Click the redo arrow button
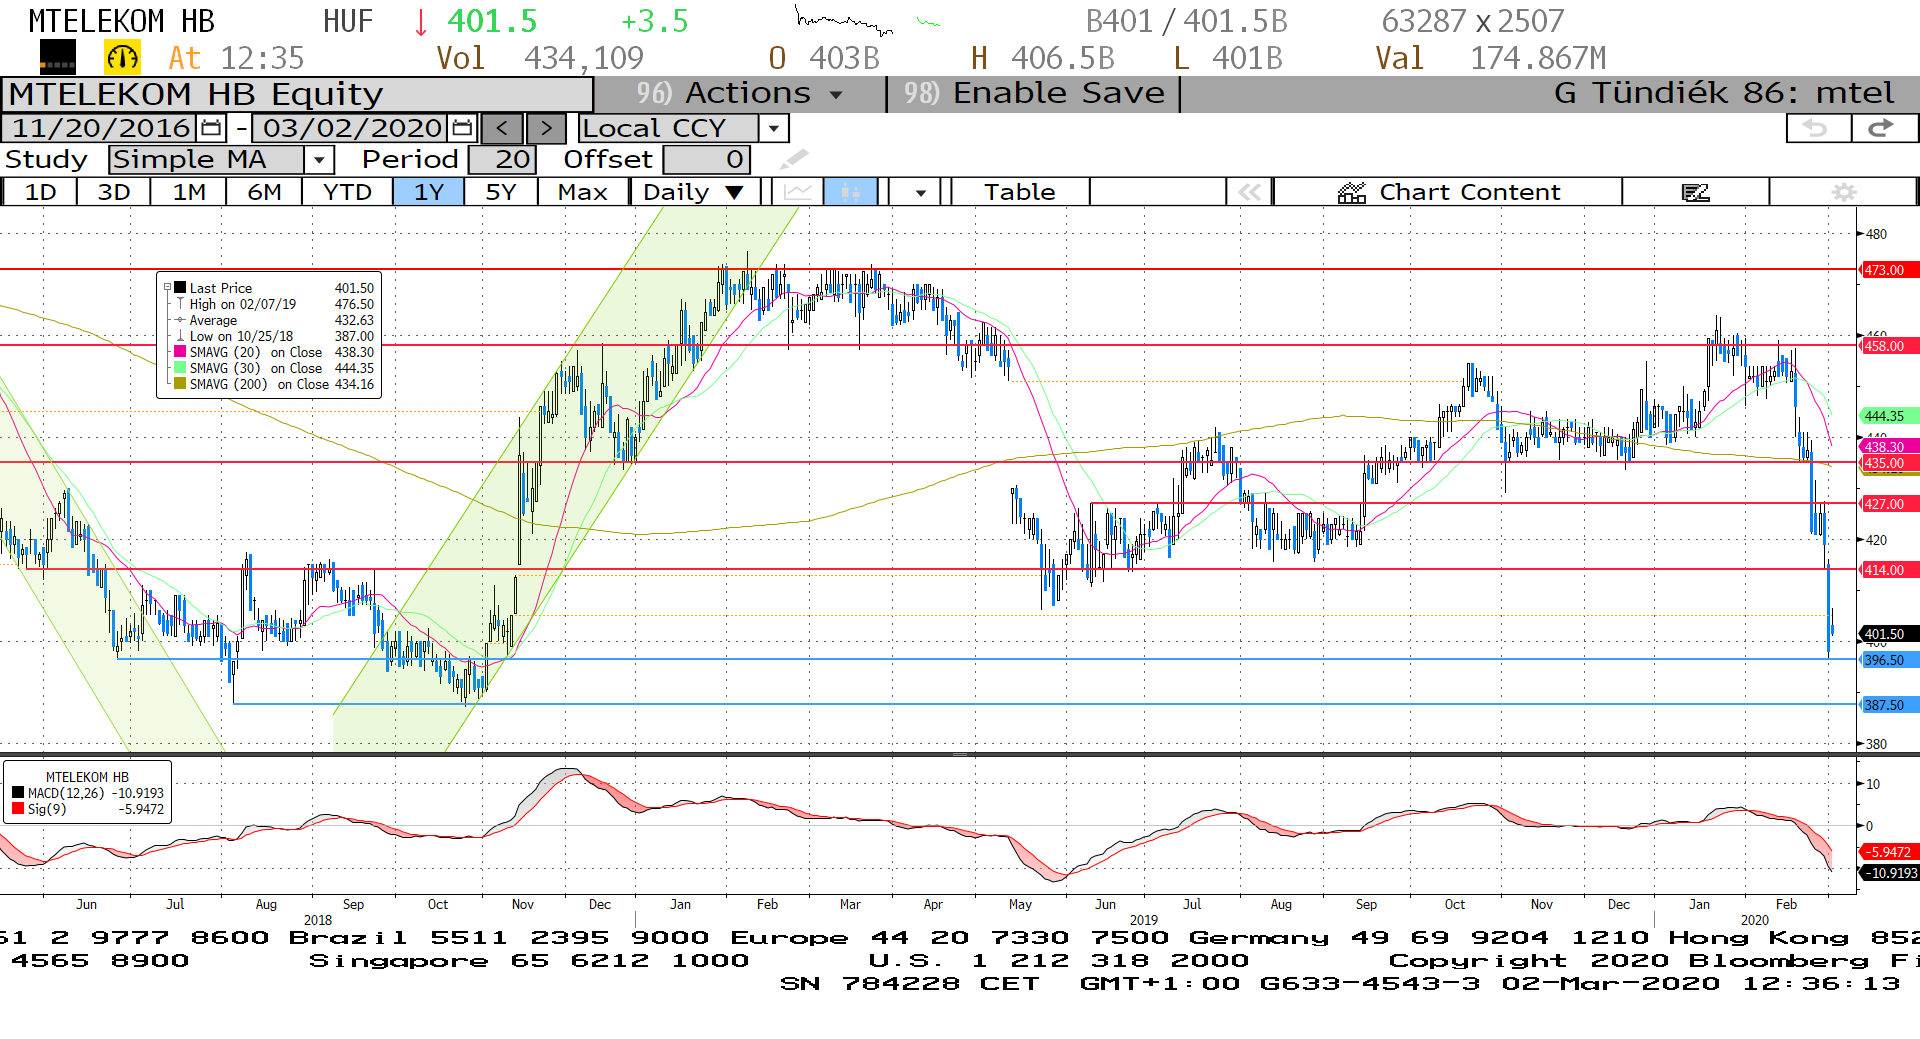 coord(1883,128)
